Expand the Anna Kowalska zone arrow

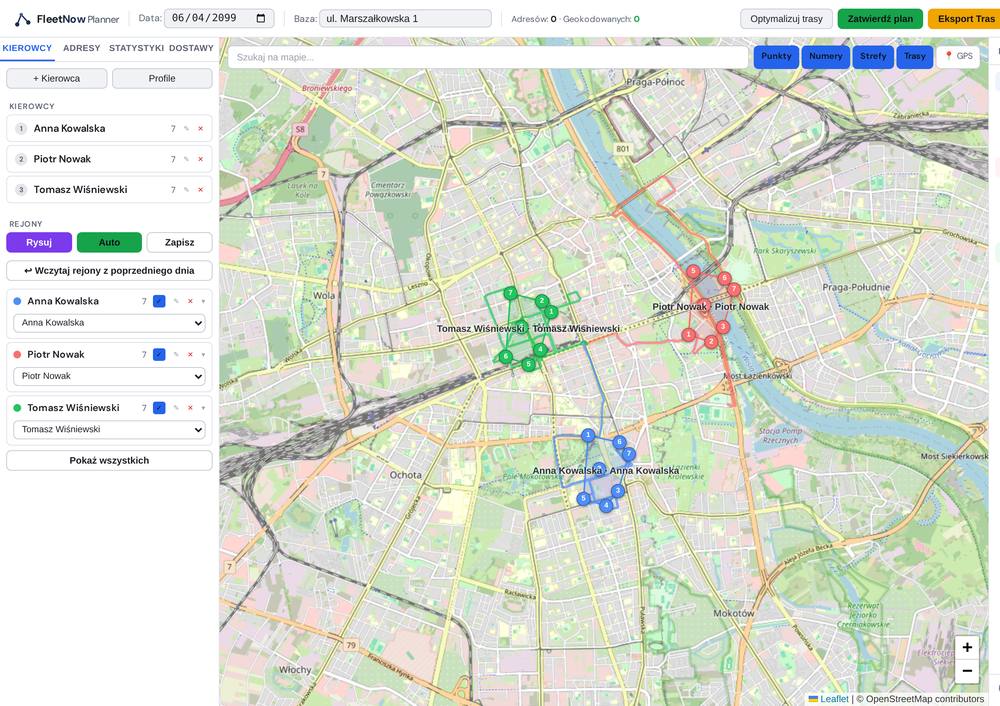click(x=203, y=301)
